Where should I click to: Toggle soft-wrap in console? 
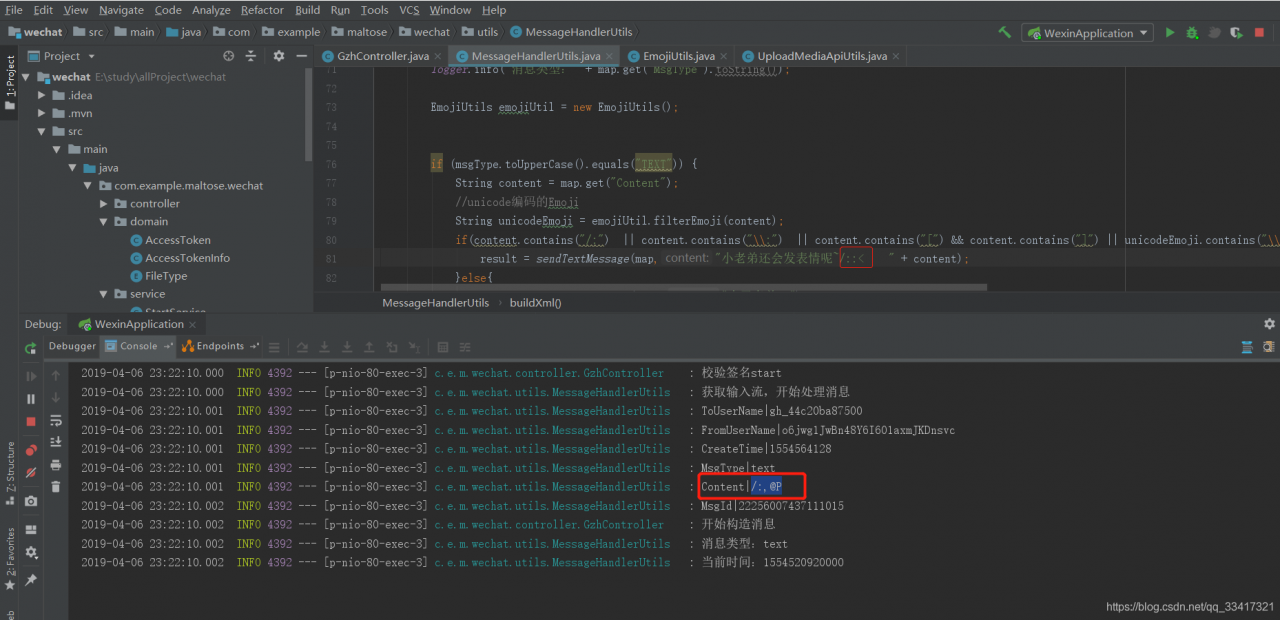click(56, 420)
